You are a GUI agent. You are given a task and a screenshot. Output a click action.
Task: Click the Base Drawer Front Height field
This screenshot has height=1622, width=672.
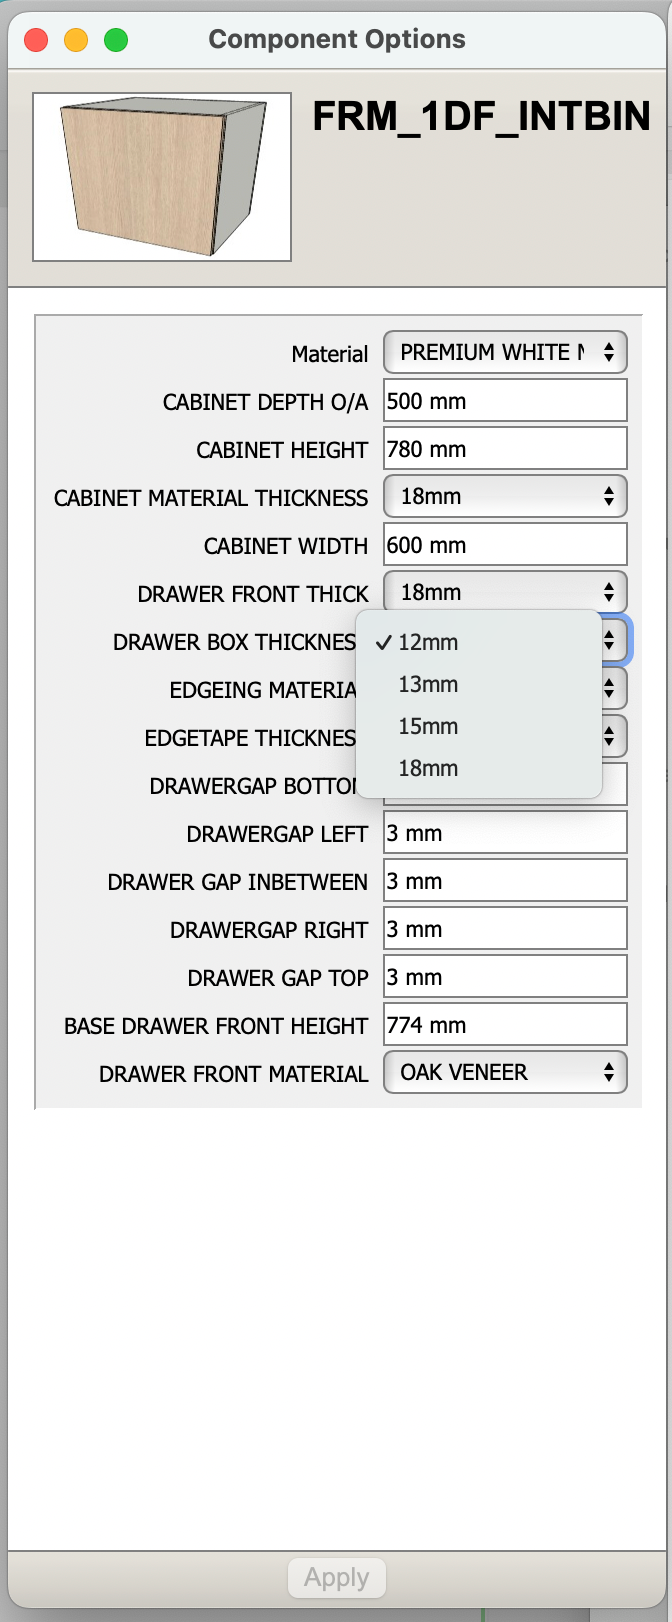505,1025
